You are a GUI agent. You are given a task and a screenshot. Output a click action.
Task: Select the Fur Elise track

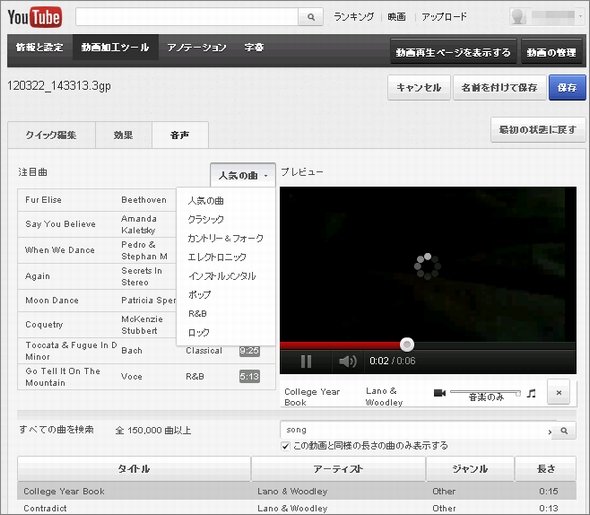pos(97,200)
